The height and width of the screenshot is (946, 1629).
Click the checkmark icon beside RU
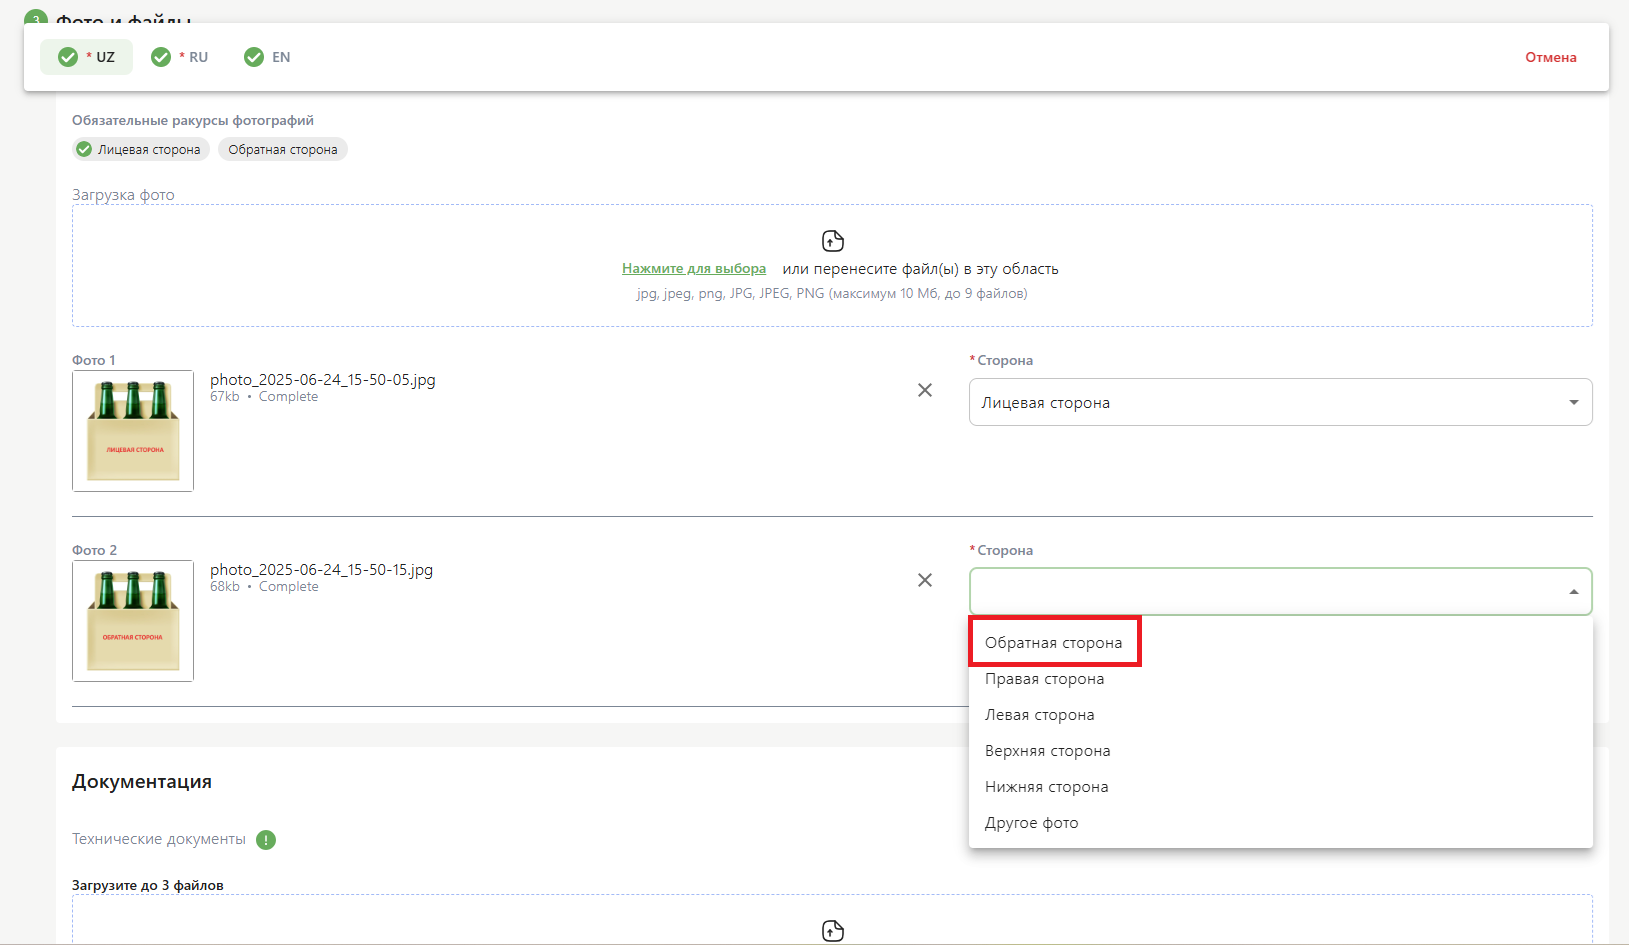coord(161,57)
